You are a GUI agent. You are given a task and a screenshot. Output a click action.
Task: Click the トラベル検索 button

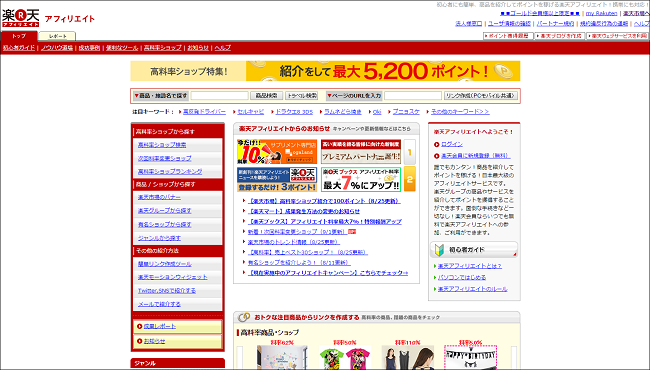[x=301, y=96]
